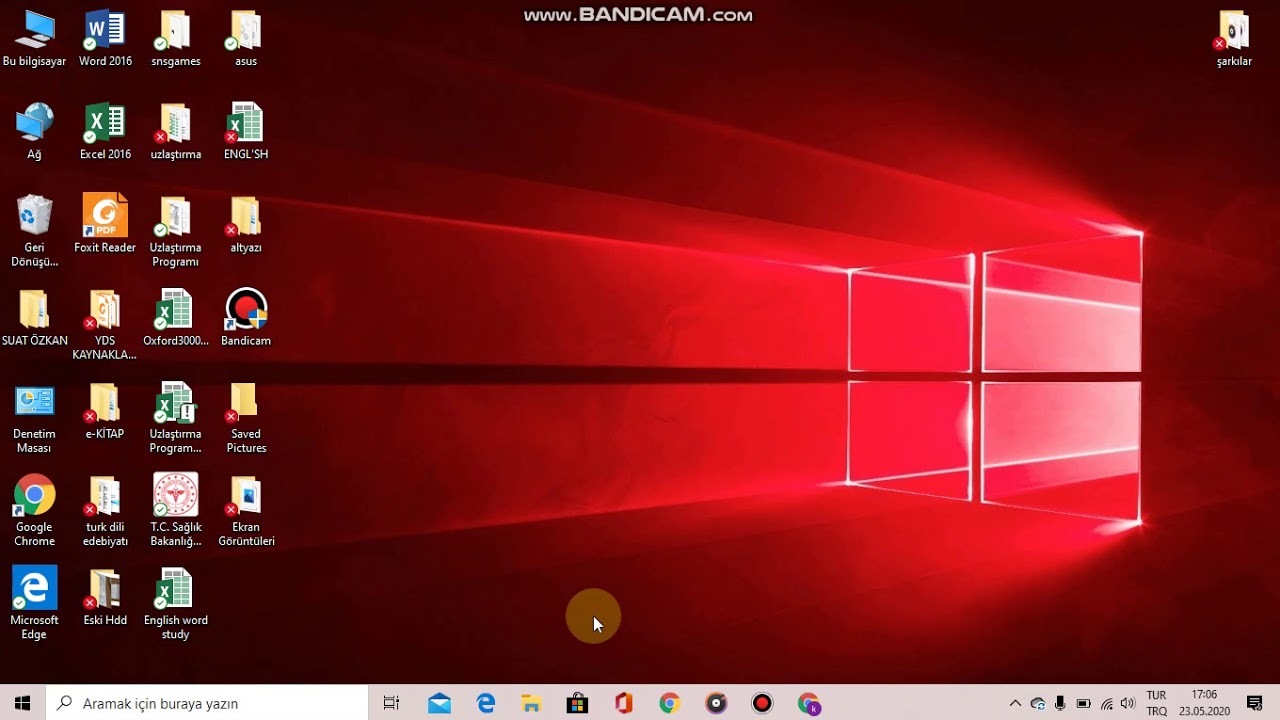Launch the Foxit Reader shortcut
1280x720 pixels.
tap(105, 225)
